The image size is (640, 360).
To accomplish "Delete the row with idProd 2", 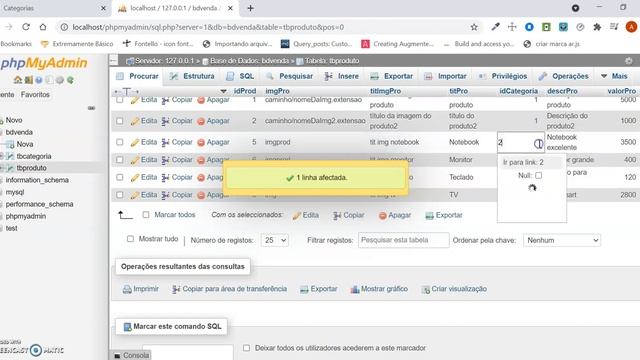I will (x=213, y=121).
